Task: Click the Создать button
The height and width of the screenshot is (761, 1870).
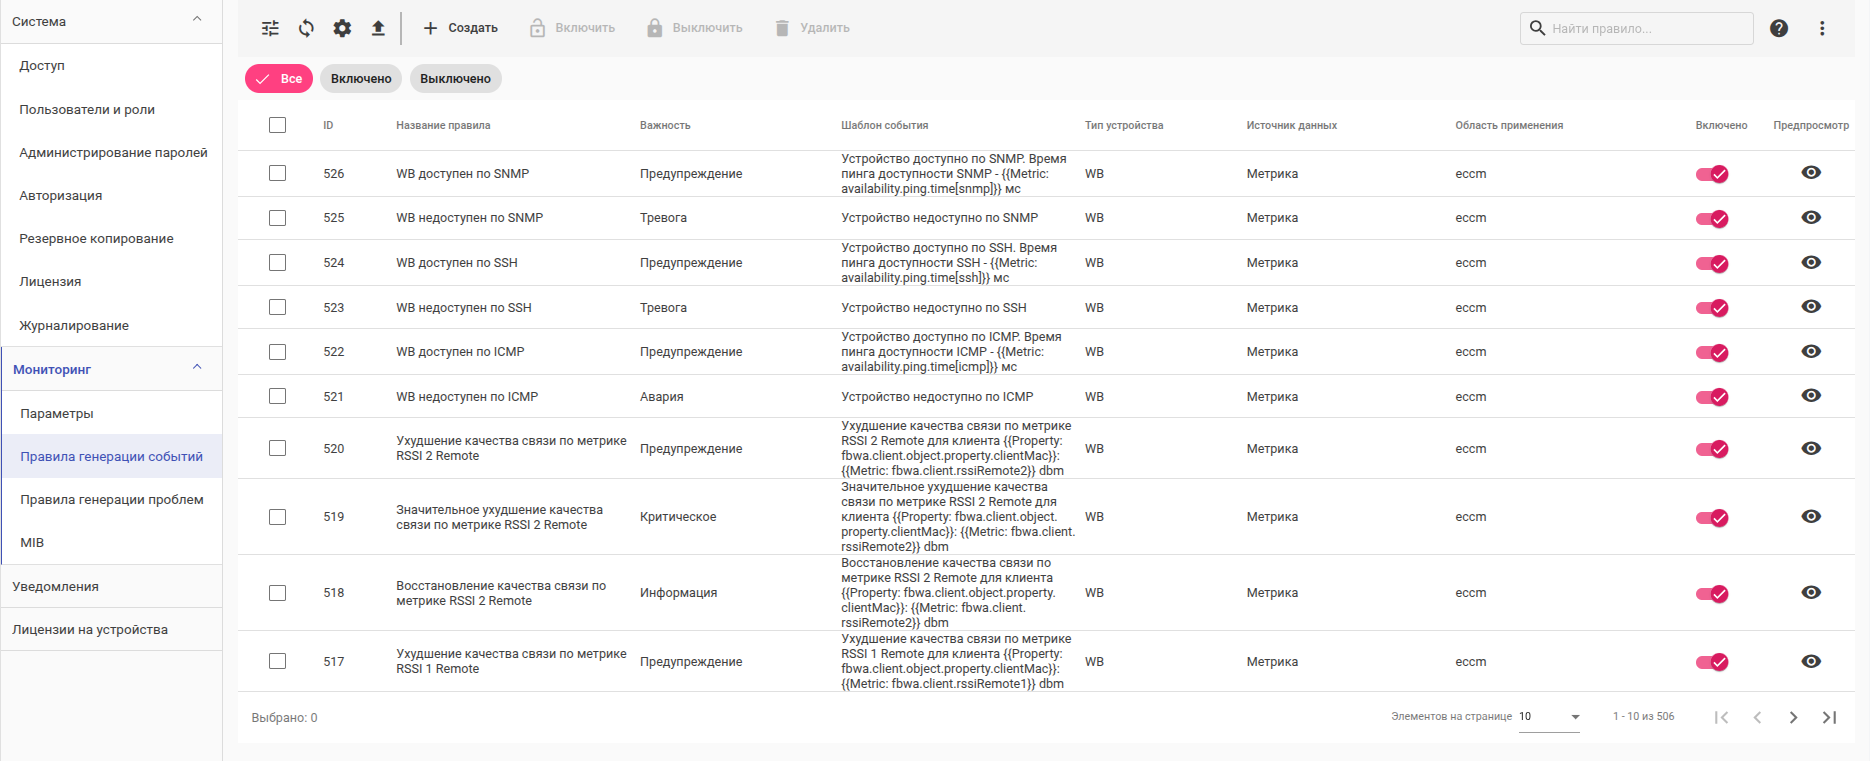Action: (x=460, y=28)
